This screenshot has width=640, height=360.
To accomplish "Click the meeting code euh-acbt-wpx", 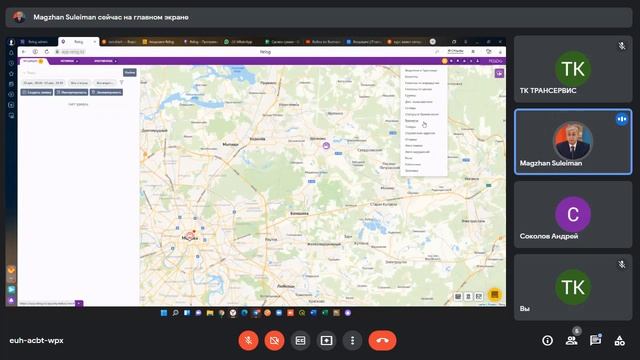I will [36, 340].
